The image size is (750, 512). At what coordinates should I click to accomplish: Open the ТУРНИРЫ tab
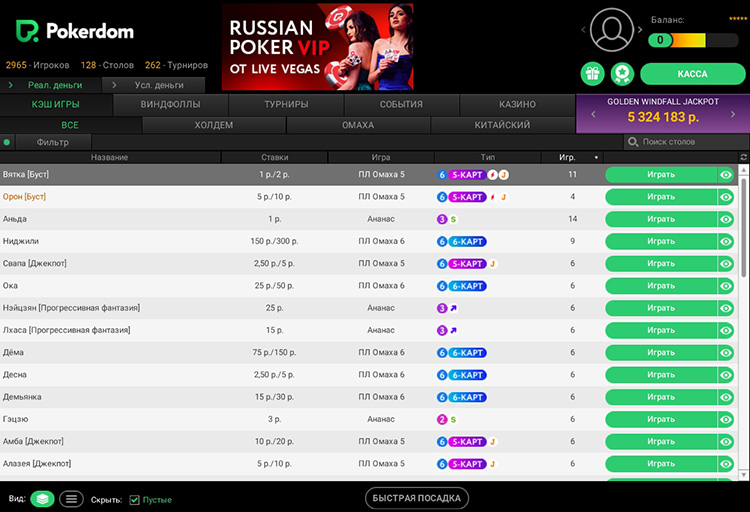pos(286,104)
